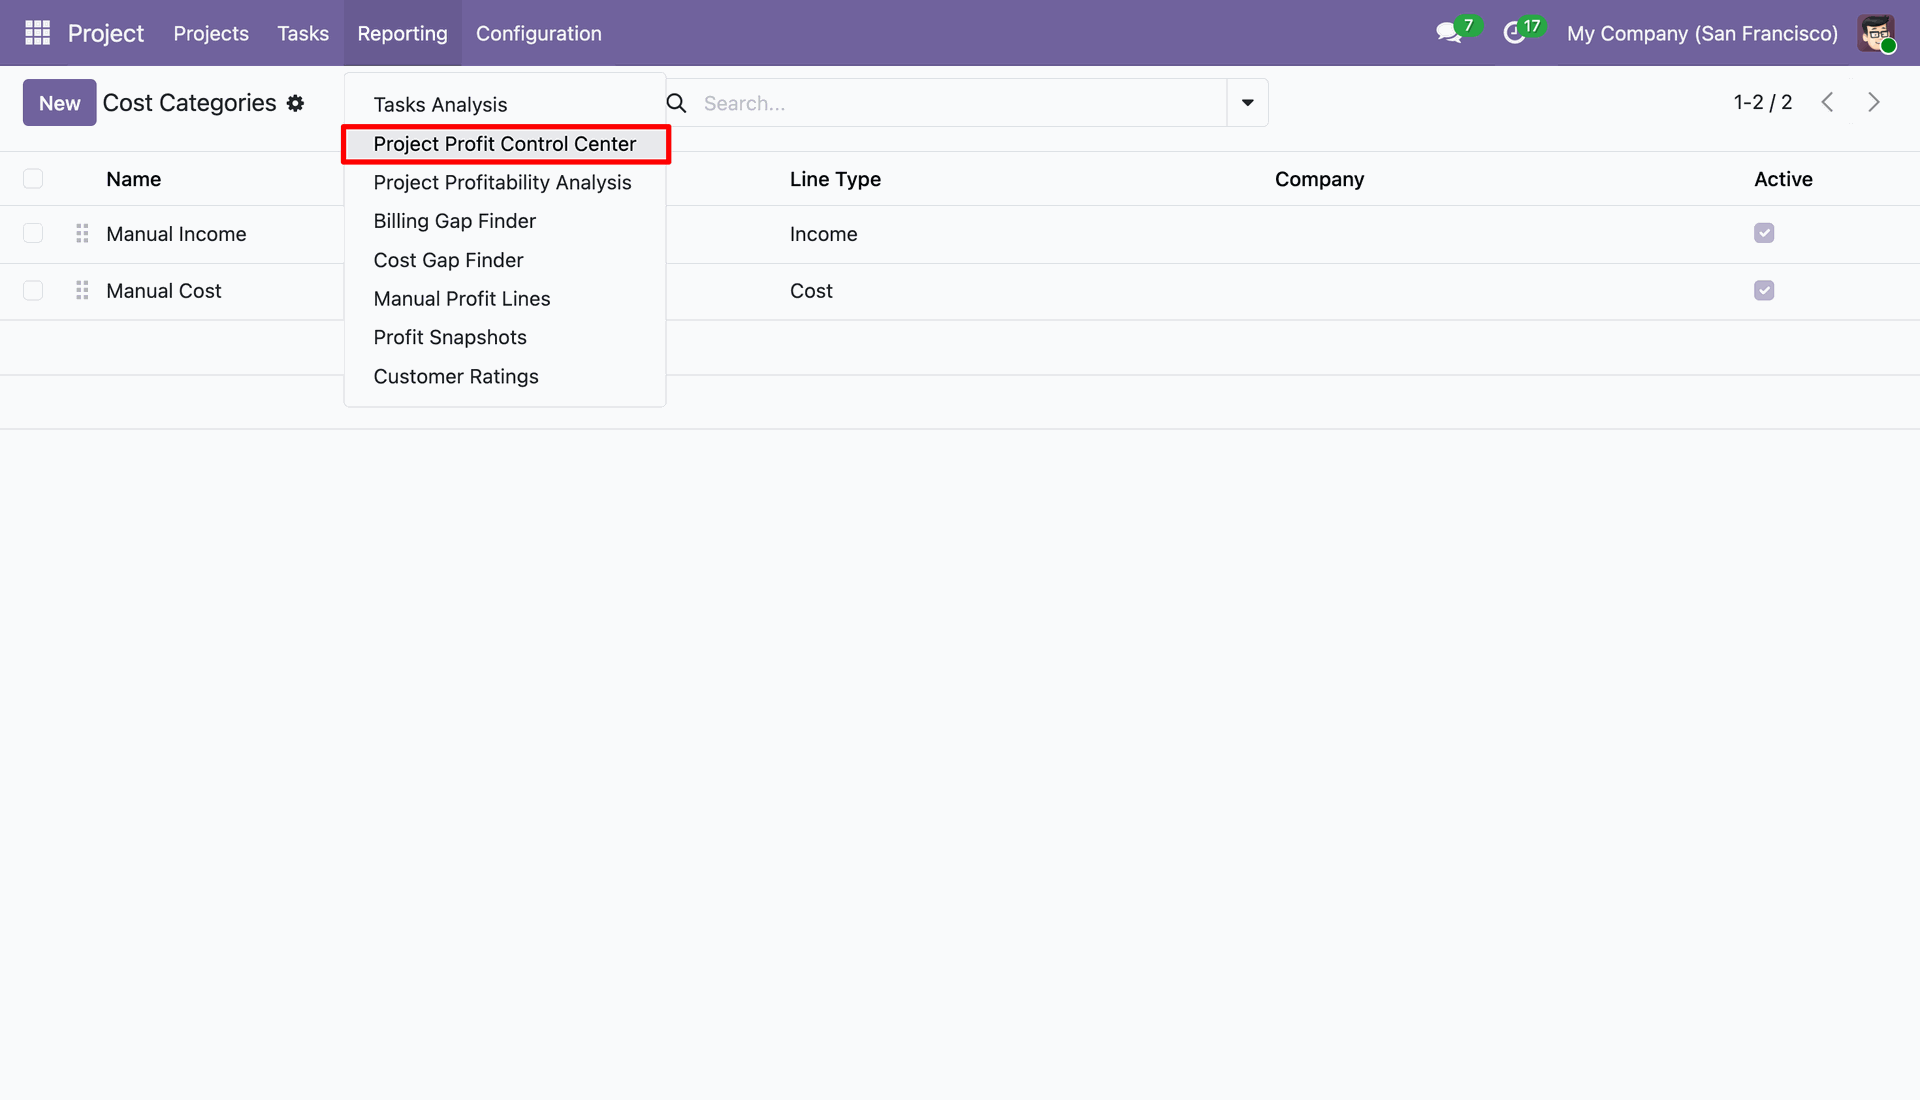Choose Project Profitability Analysis entry
The image size is (1920, 1100).
(505, 182)
